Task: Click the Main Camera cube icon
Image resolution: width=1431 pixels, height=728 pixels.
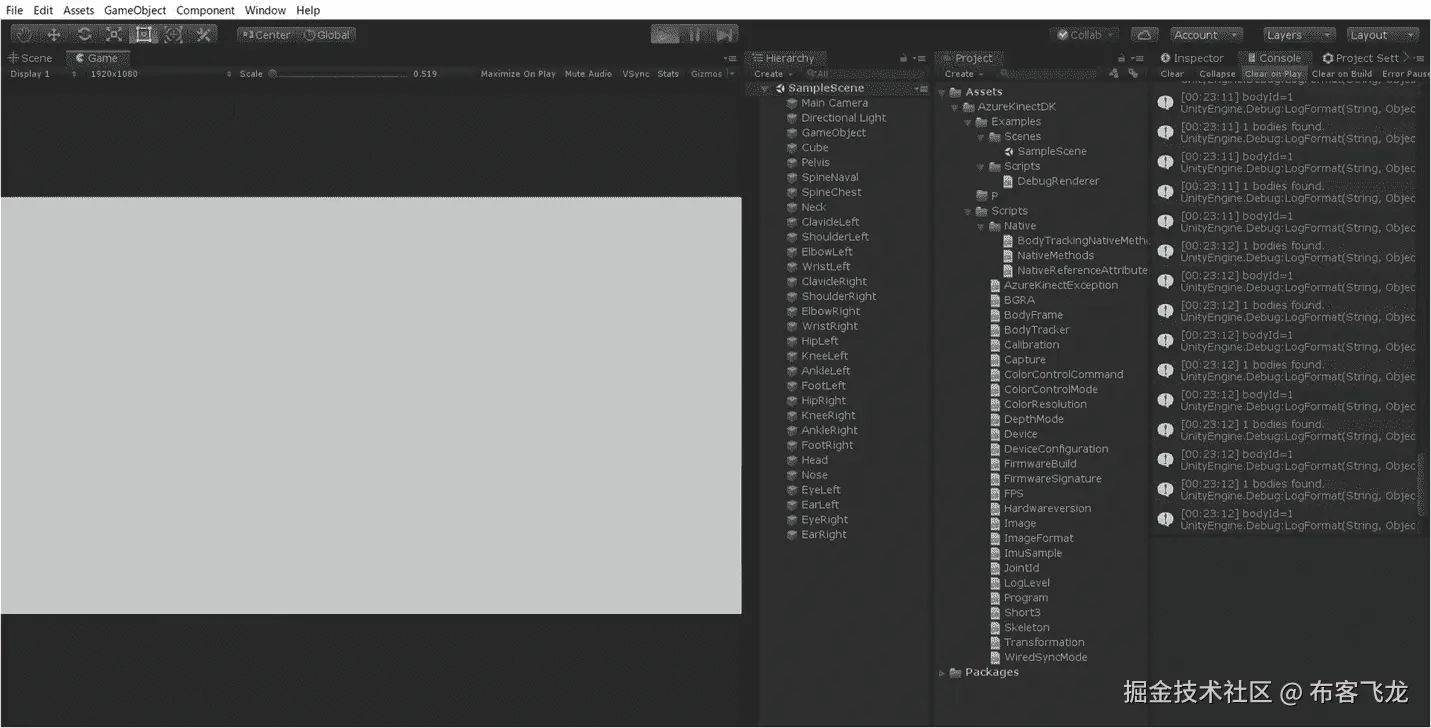Action: point(792,103)
